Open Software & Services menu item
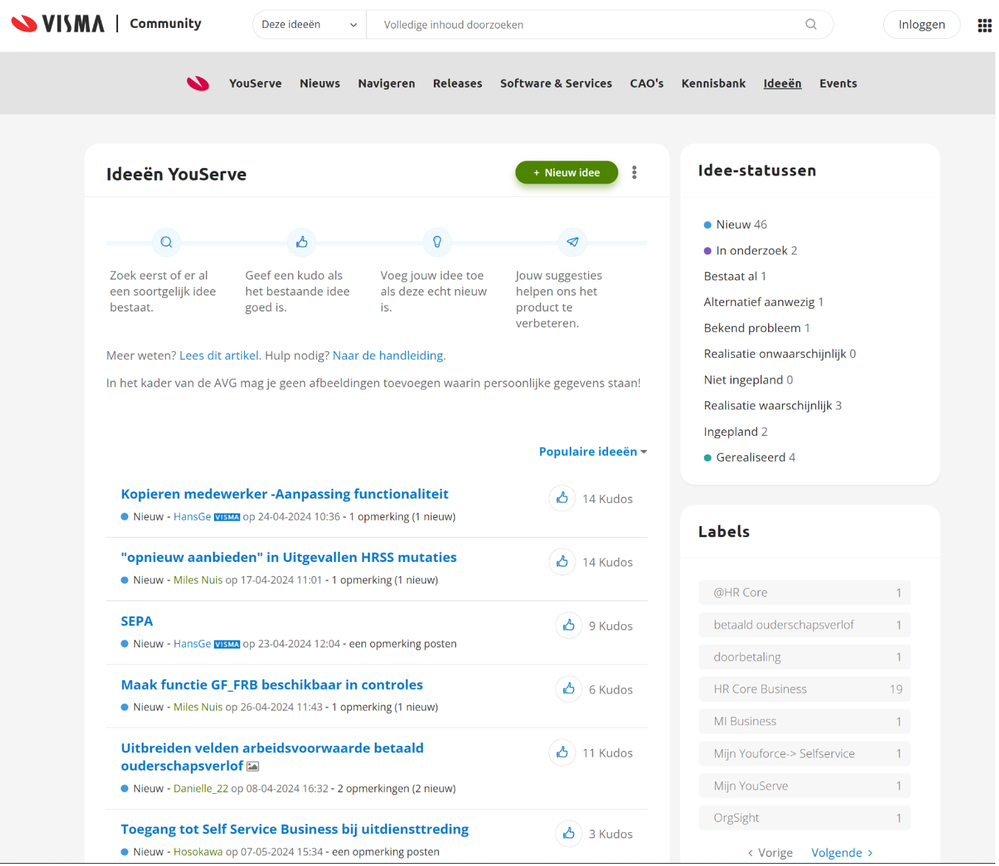Image resolution: width=999 pixels, height=866 pixels. [556, 83]
